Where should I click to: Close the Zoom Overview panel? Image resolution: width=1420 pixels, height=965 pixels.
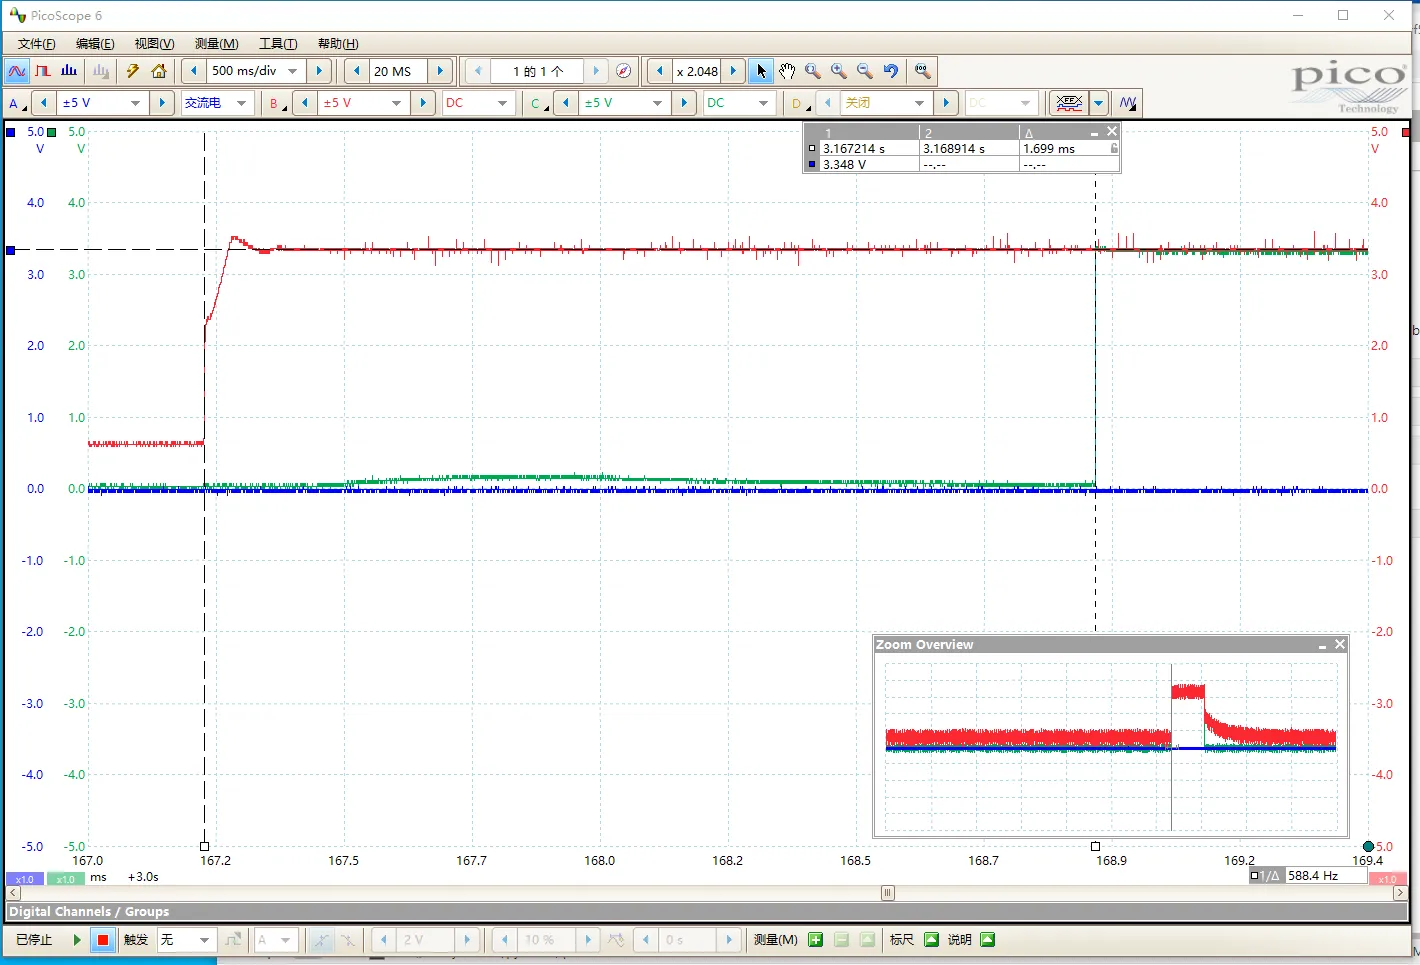pos(1340,645)
